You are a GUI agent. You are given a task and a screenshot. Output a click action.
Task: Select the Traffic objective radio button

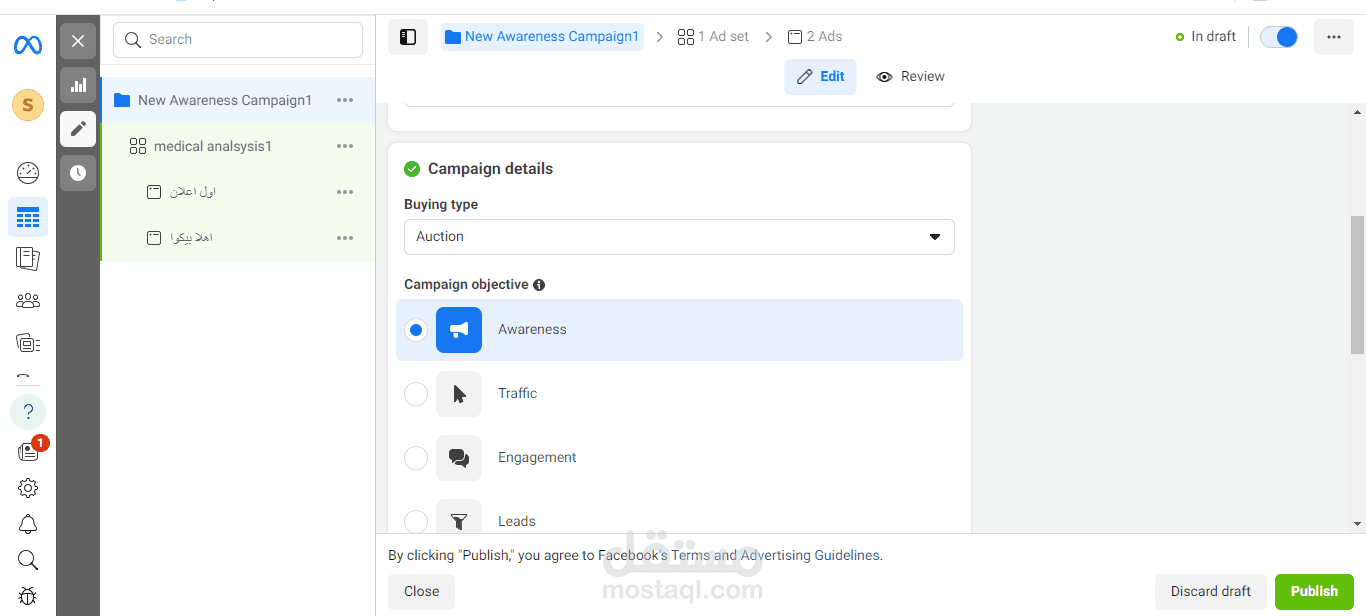[416, 394]
